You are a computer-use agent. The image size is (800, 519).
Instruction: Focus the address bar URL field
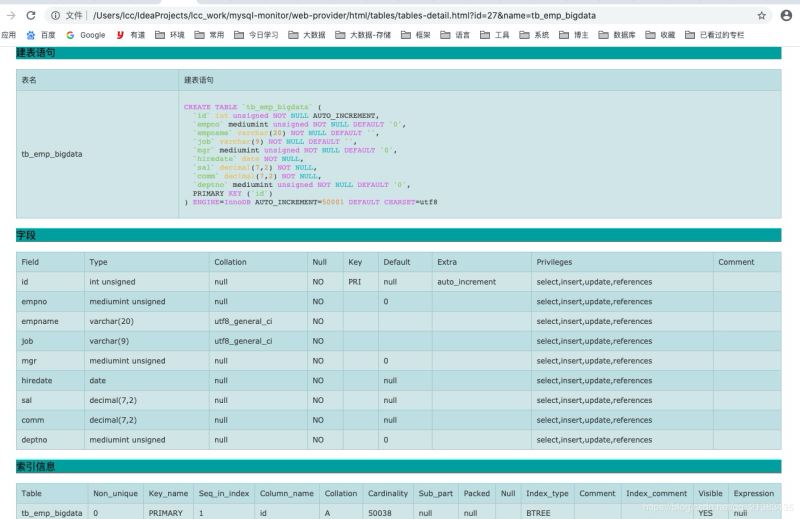[344, 15]
